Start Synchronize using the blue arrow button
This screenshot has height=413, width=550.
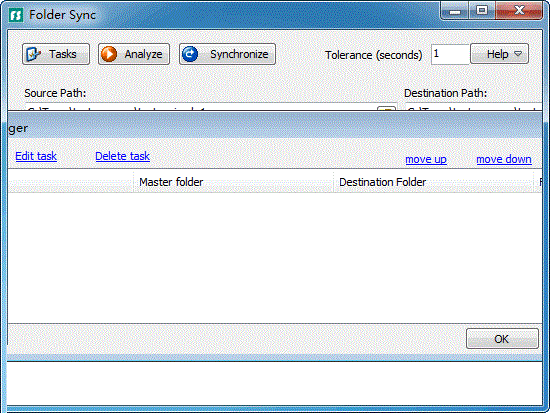227,54
